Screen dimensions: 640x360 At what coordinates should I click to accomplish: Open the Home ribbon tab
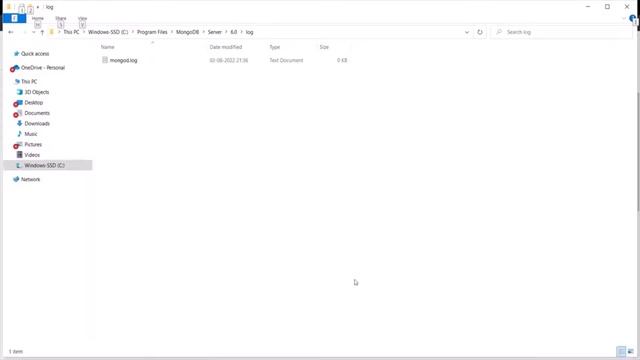(x=38, y=18)
